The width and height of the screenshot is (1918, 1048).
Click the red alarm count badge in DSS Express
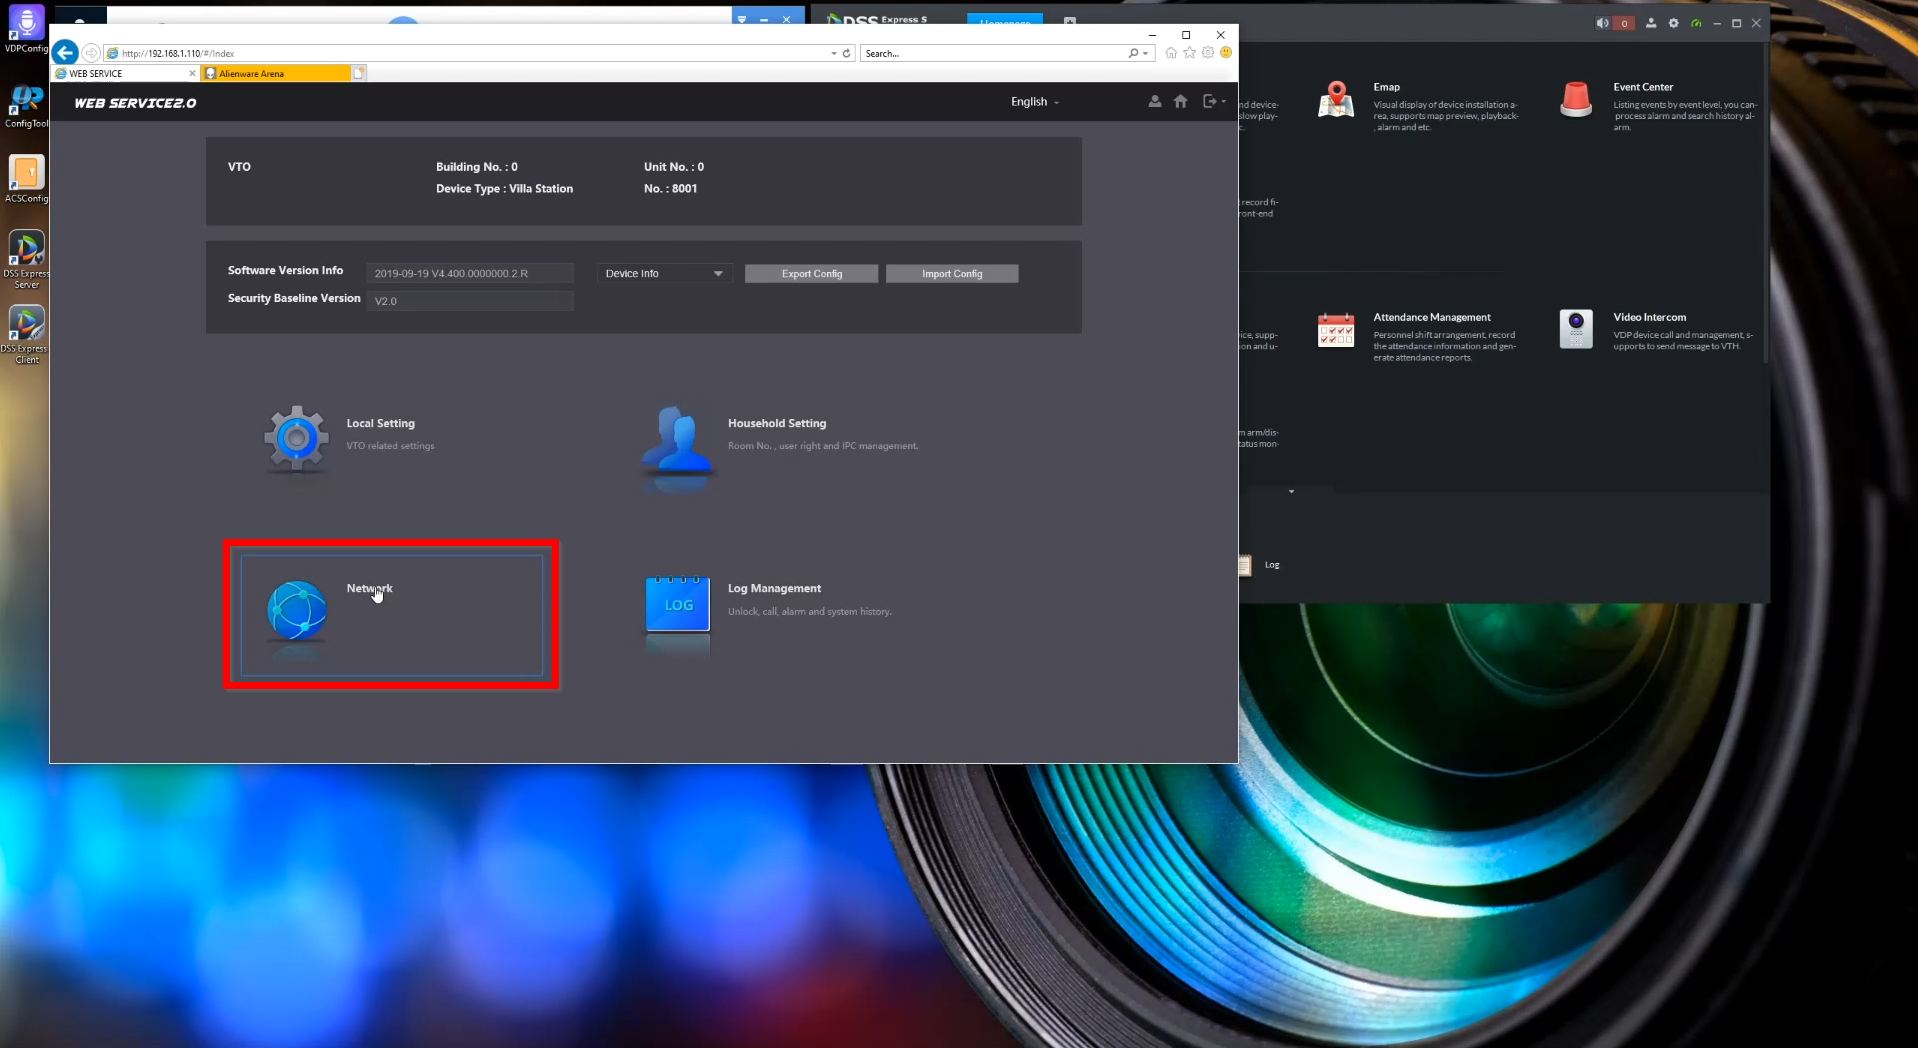[x=1624, y=23]
